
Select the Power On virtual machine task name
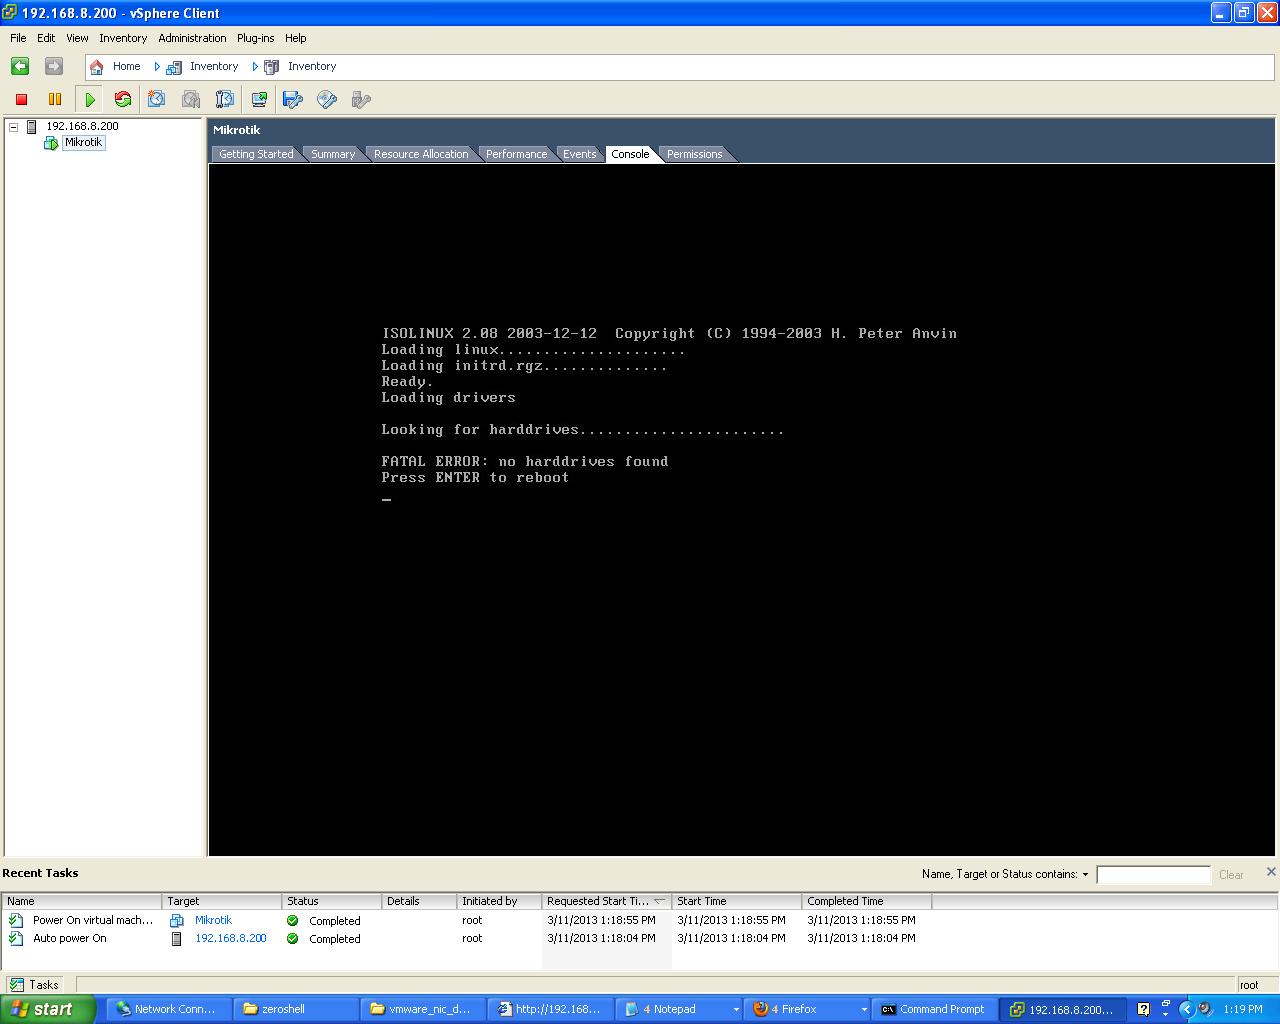(93, 920)
